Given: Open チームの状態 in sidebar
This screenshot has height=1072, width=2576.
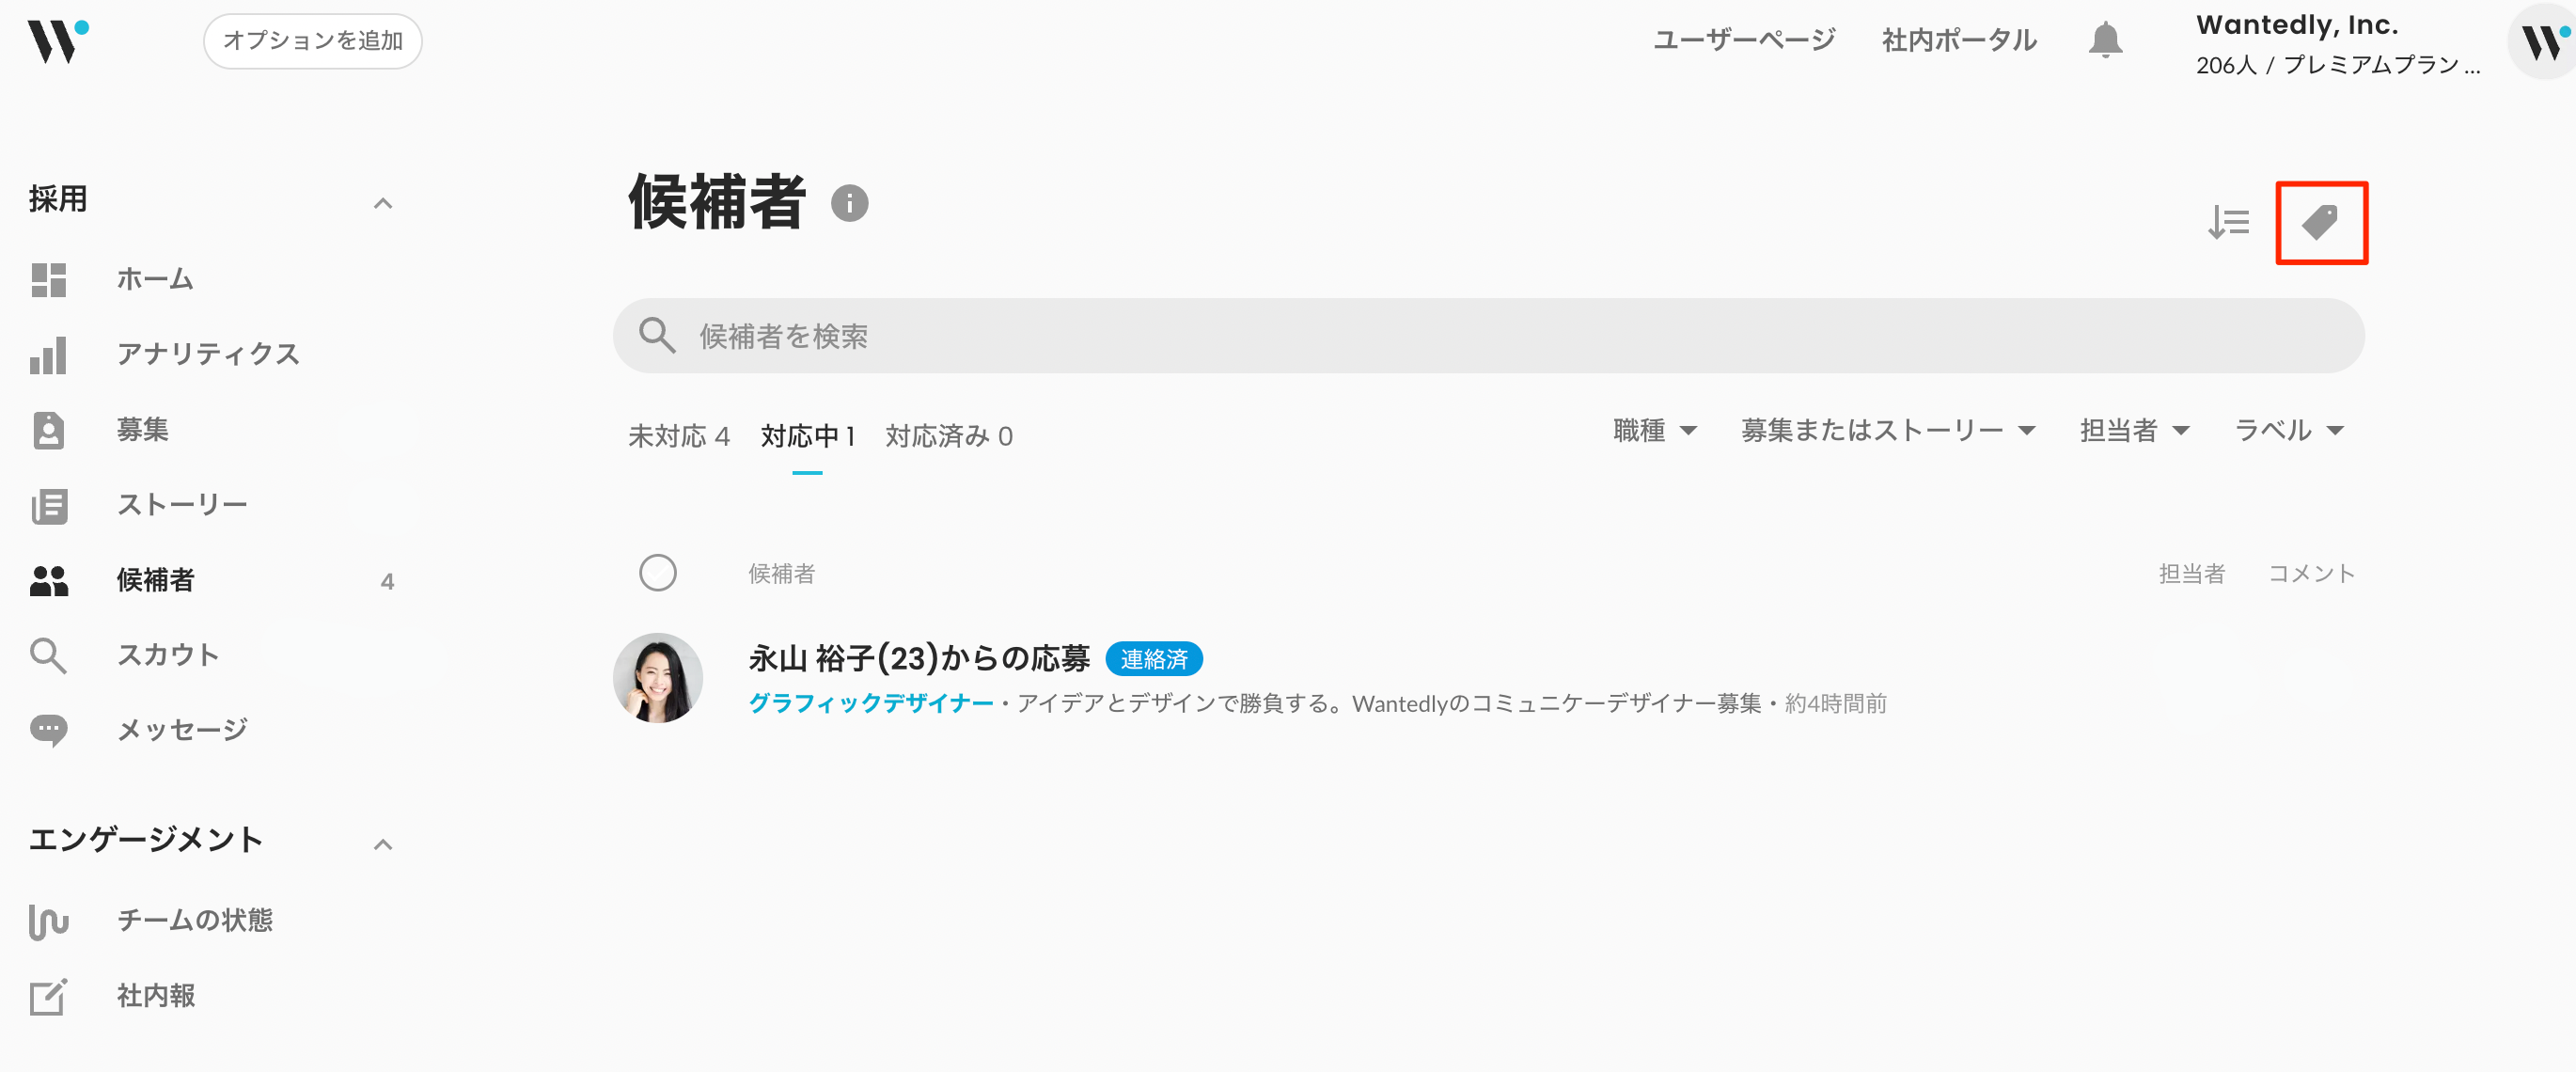Looking at the screenshot, I should tap(194, 920).
